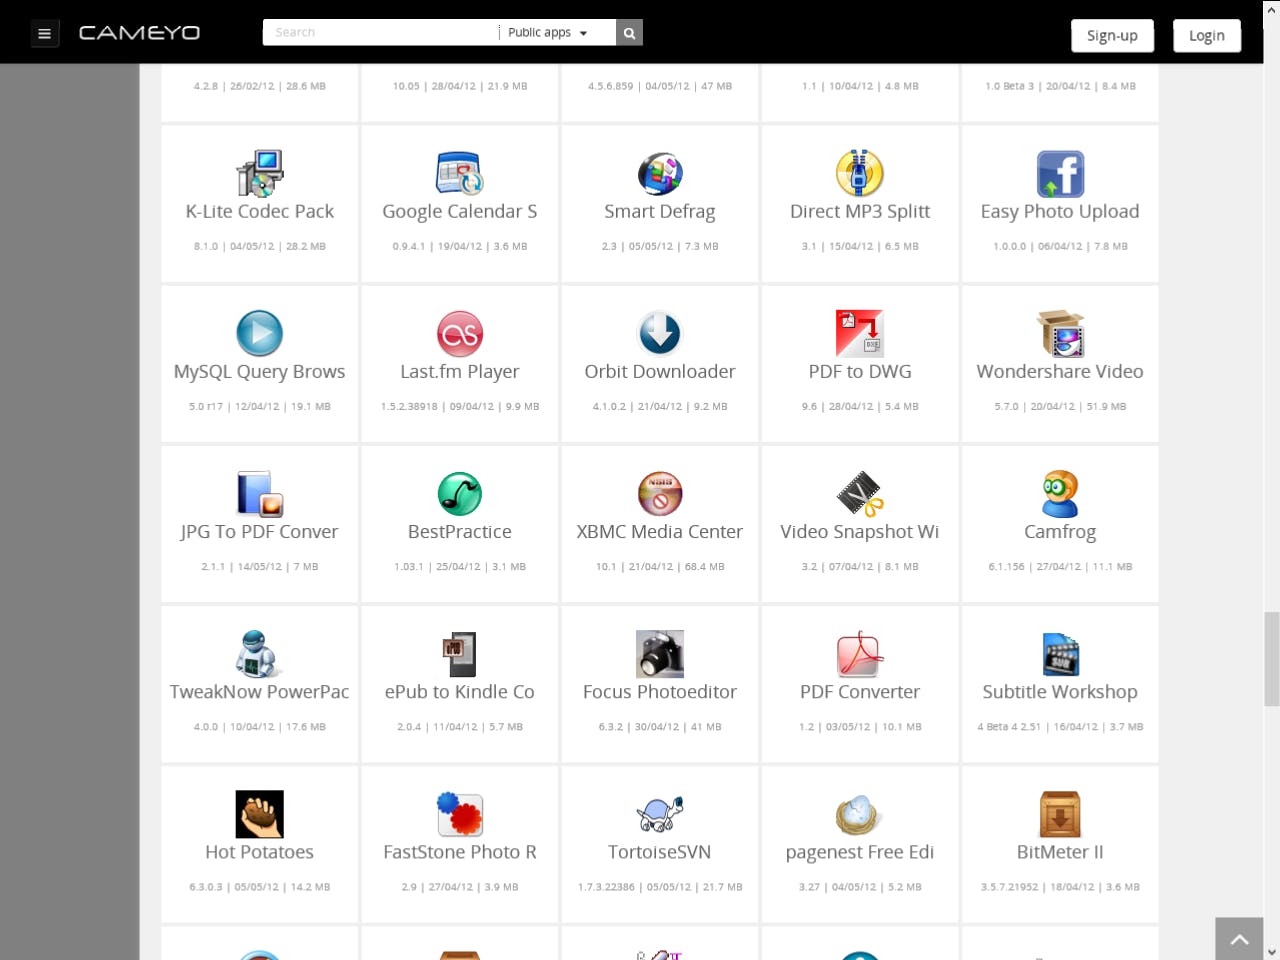Open the FastStone Photo R icon
Screen dimensions: 1280x960
pos(460,814)
